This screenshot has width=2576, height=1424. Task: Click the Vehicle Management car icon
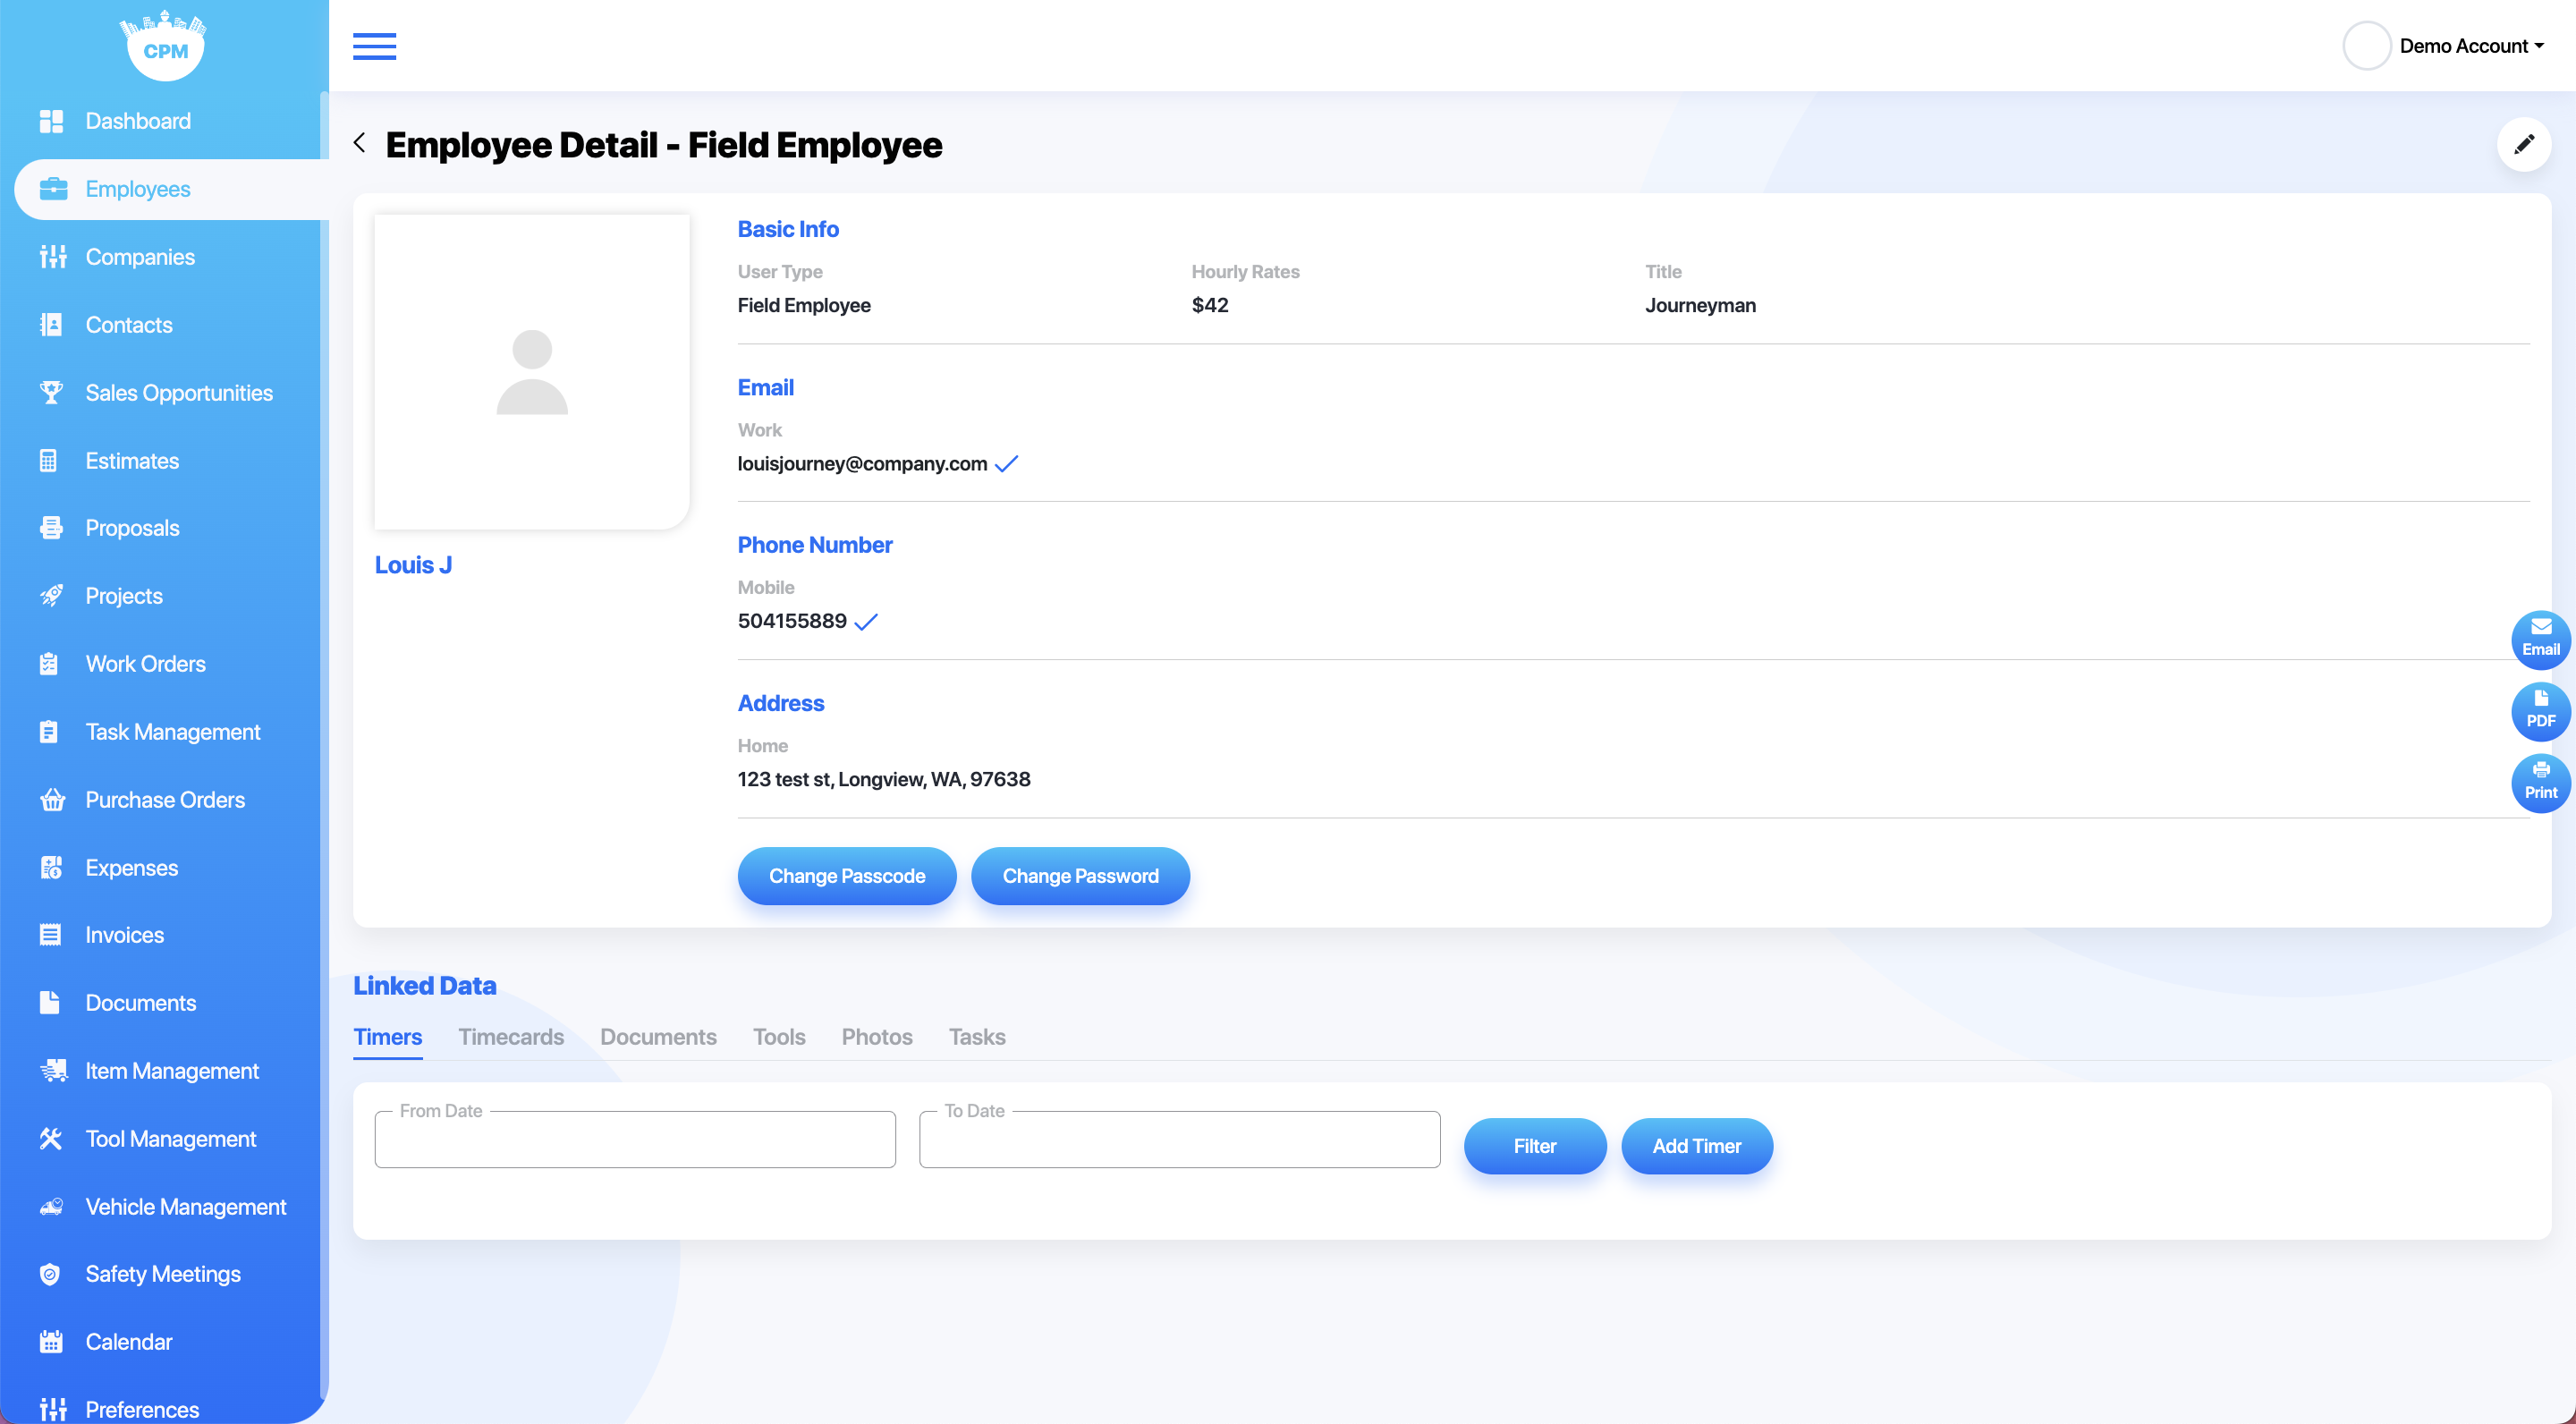click(x=52, y=1207)
